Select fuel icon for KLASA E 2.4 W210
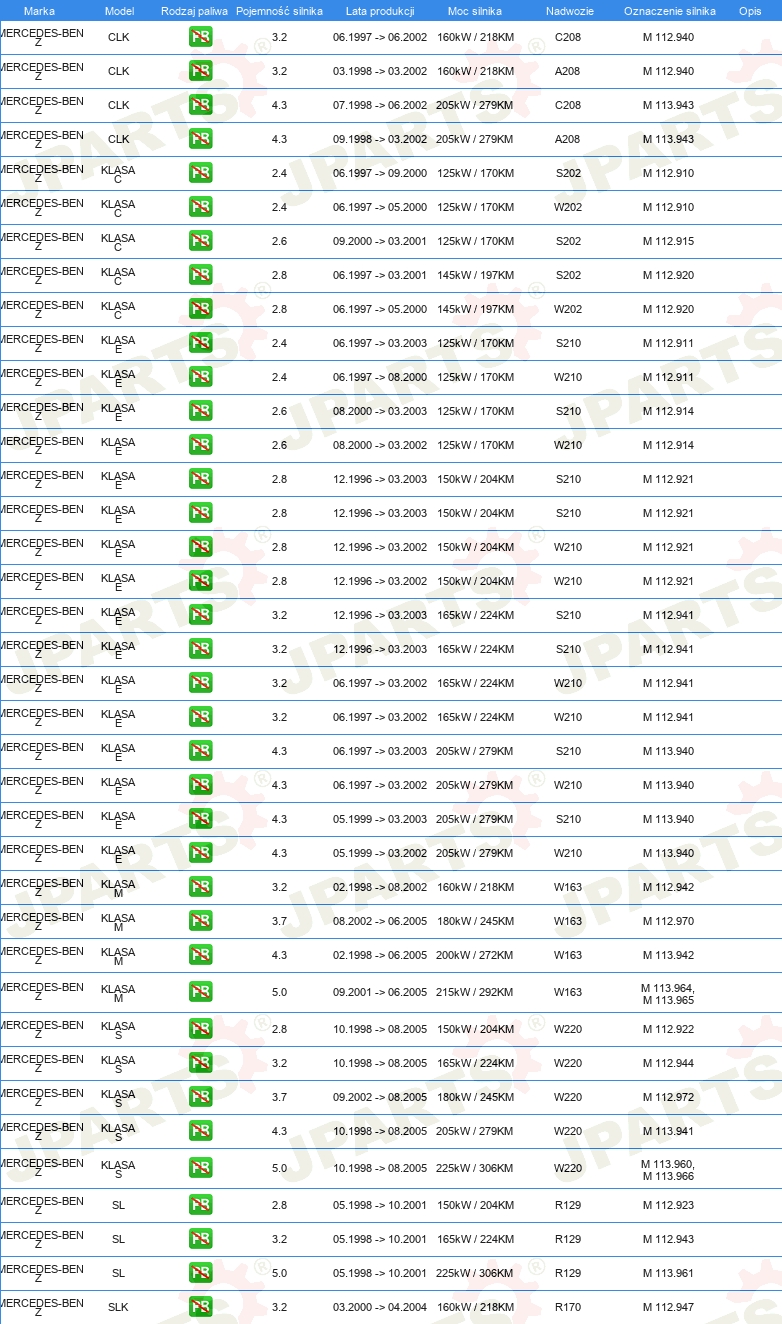Image resolution: width=782 pixels, height=1324 pixels. click(x=201, y=377)
